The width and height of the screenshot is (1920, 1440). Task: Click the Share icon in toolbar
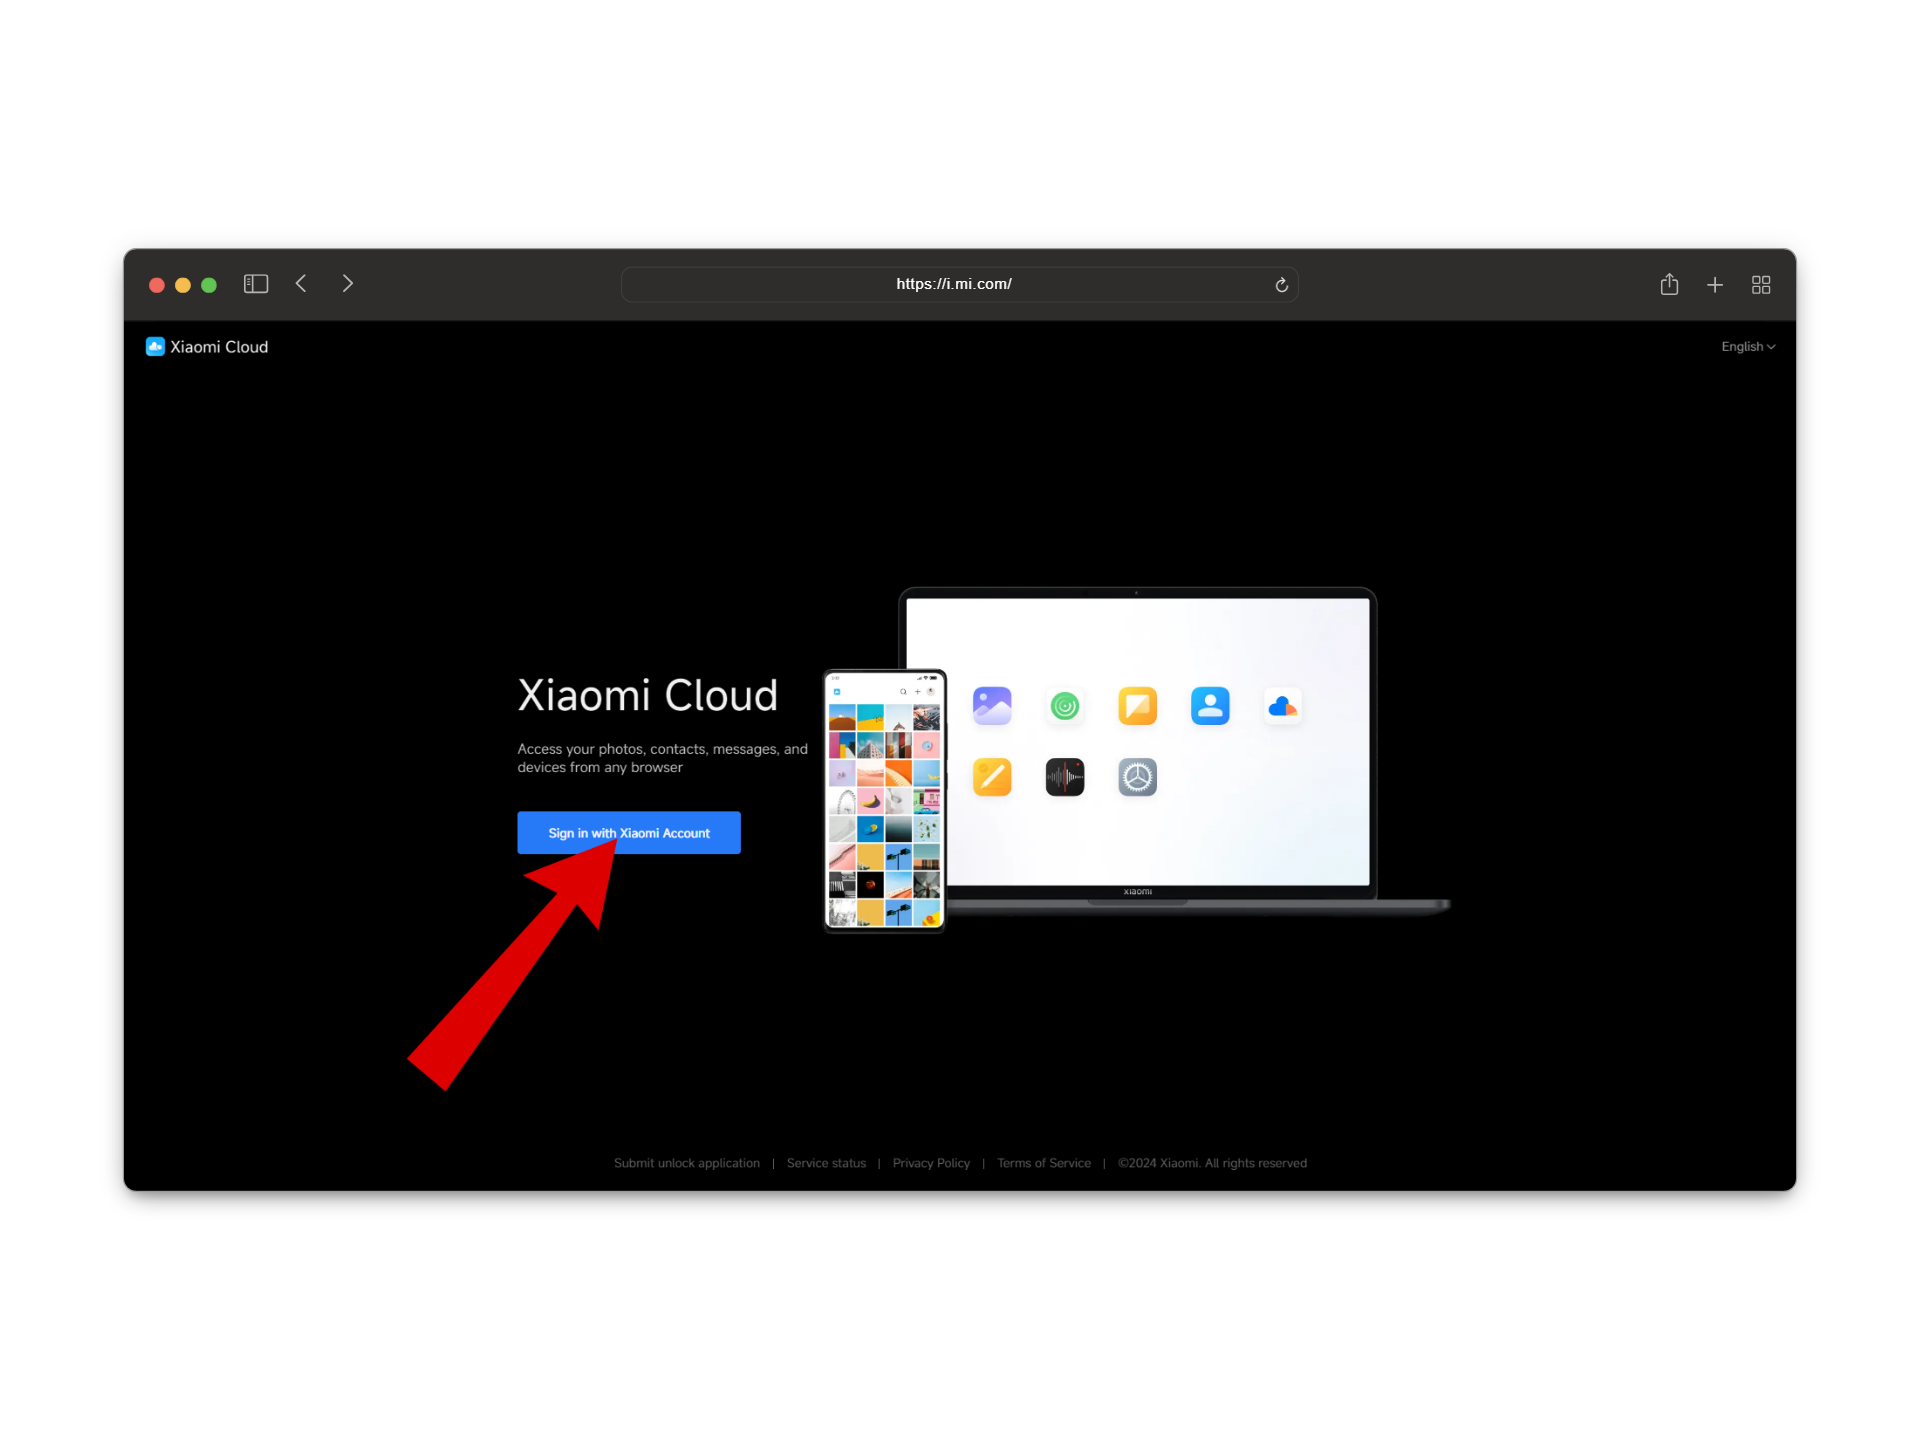point(1669,285)
